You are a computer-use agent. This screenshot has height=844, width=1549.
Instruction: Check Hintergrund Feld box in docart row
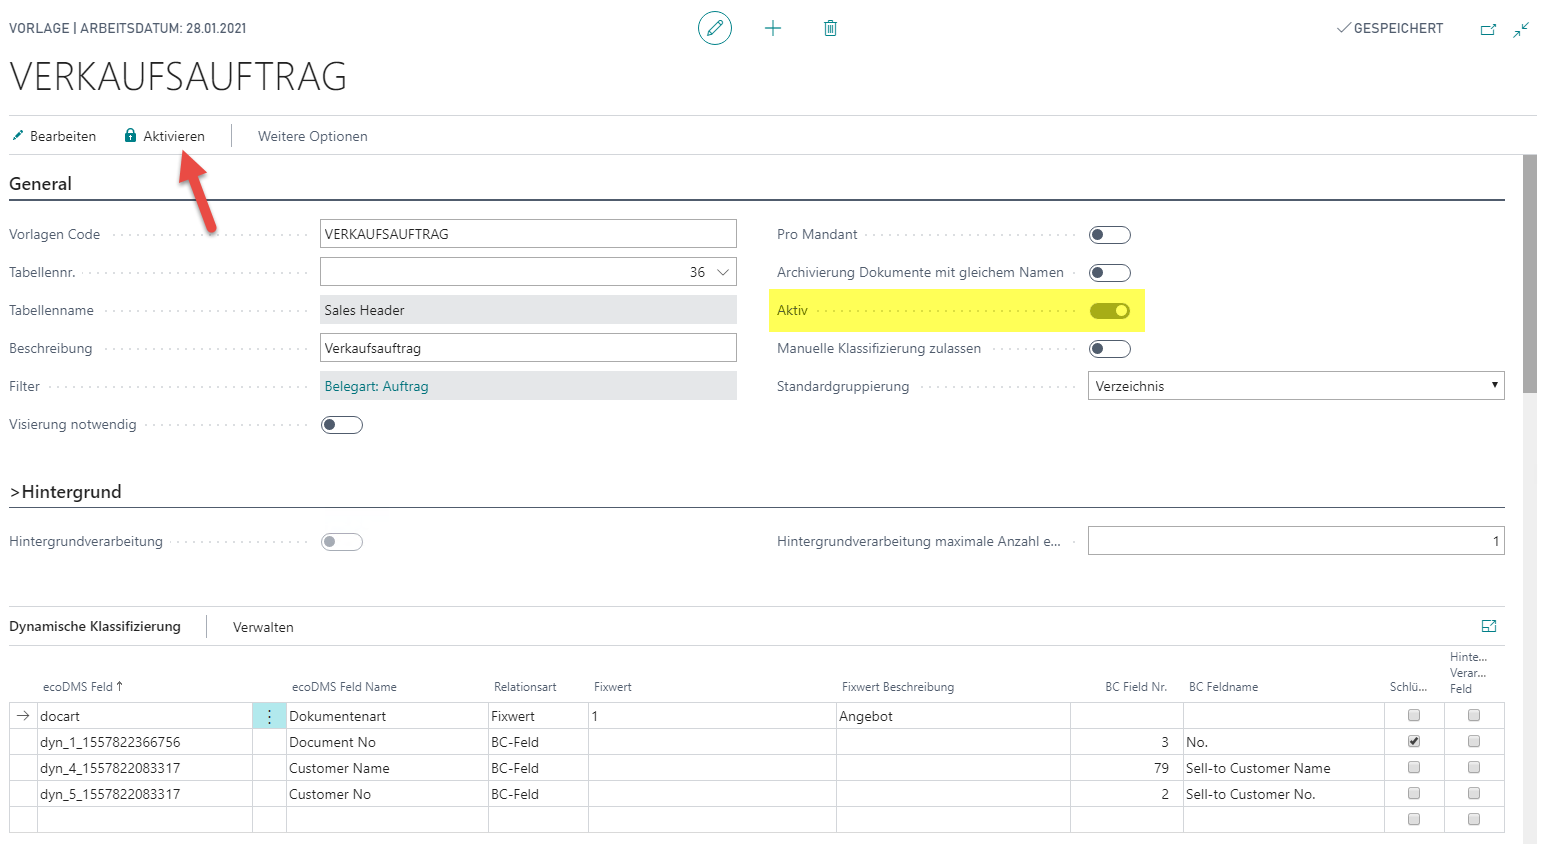pyautogui.click(x=1474, y=715)
